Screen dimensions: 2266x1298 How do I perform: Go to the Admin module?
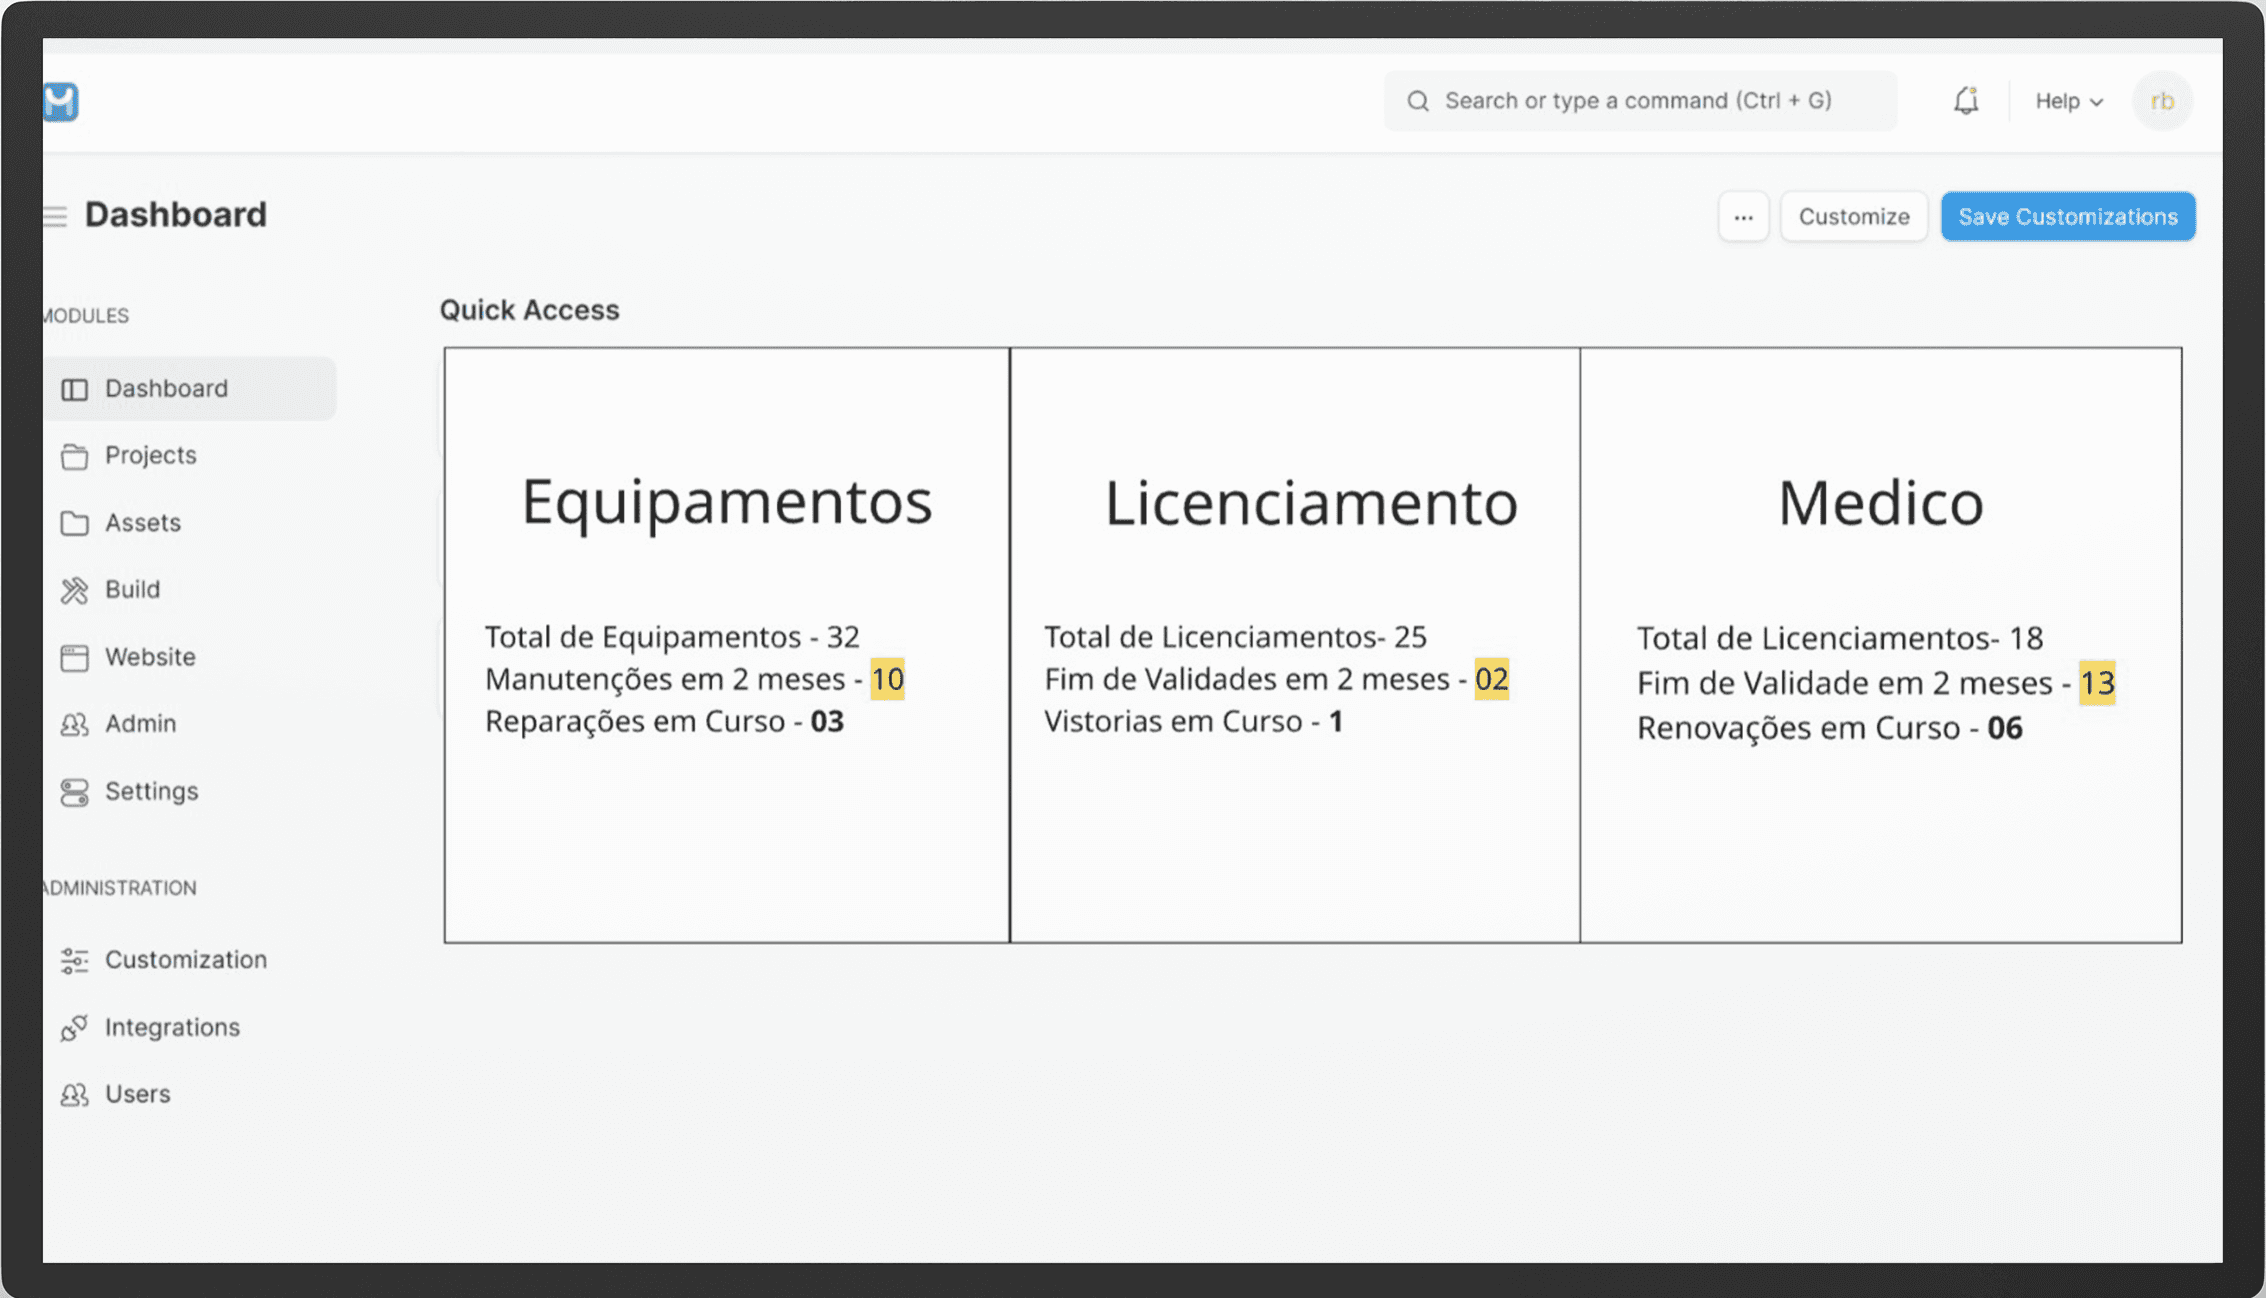tap(140, 723)
